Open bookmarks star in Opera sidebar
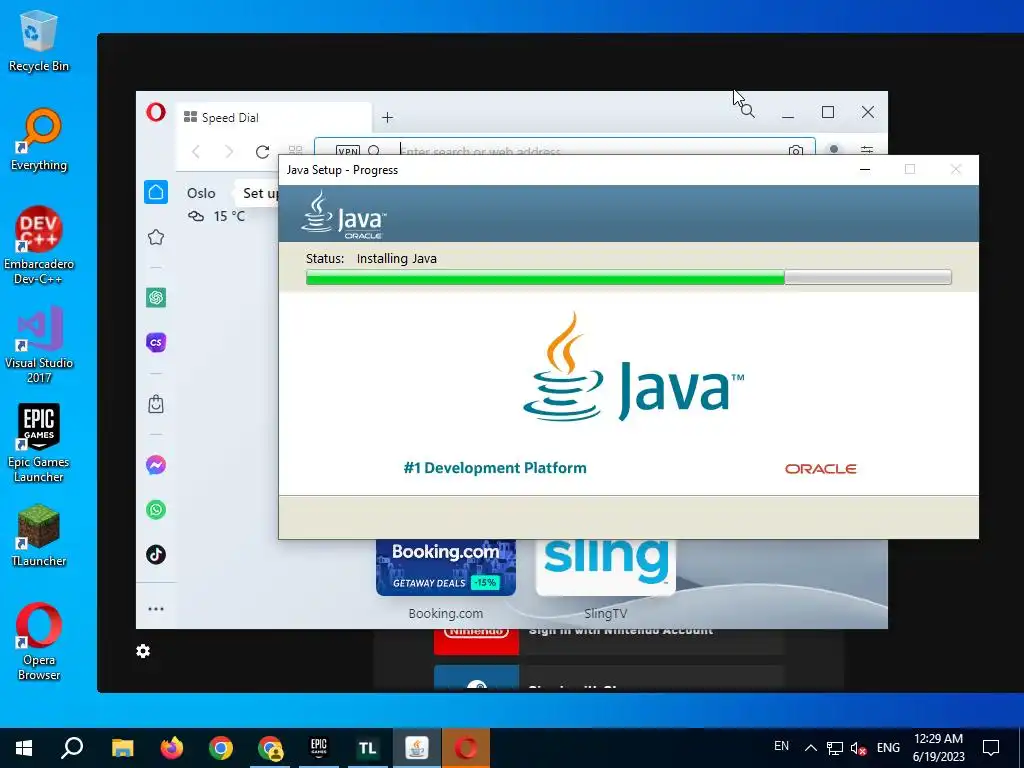1024x768 pixels. pyautogui.click(x=156, y=237)
